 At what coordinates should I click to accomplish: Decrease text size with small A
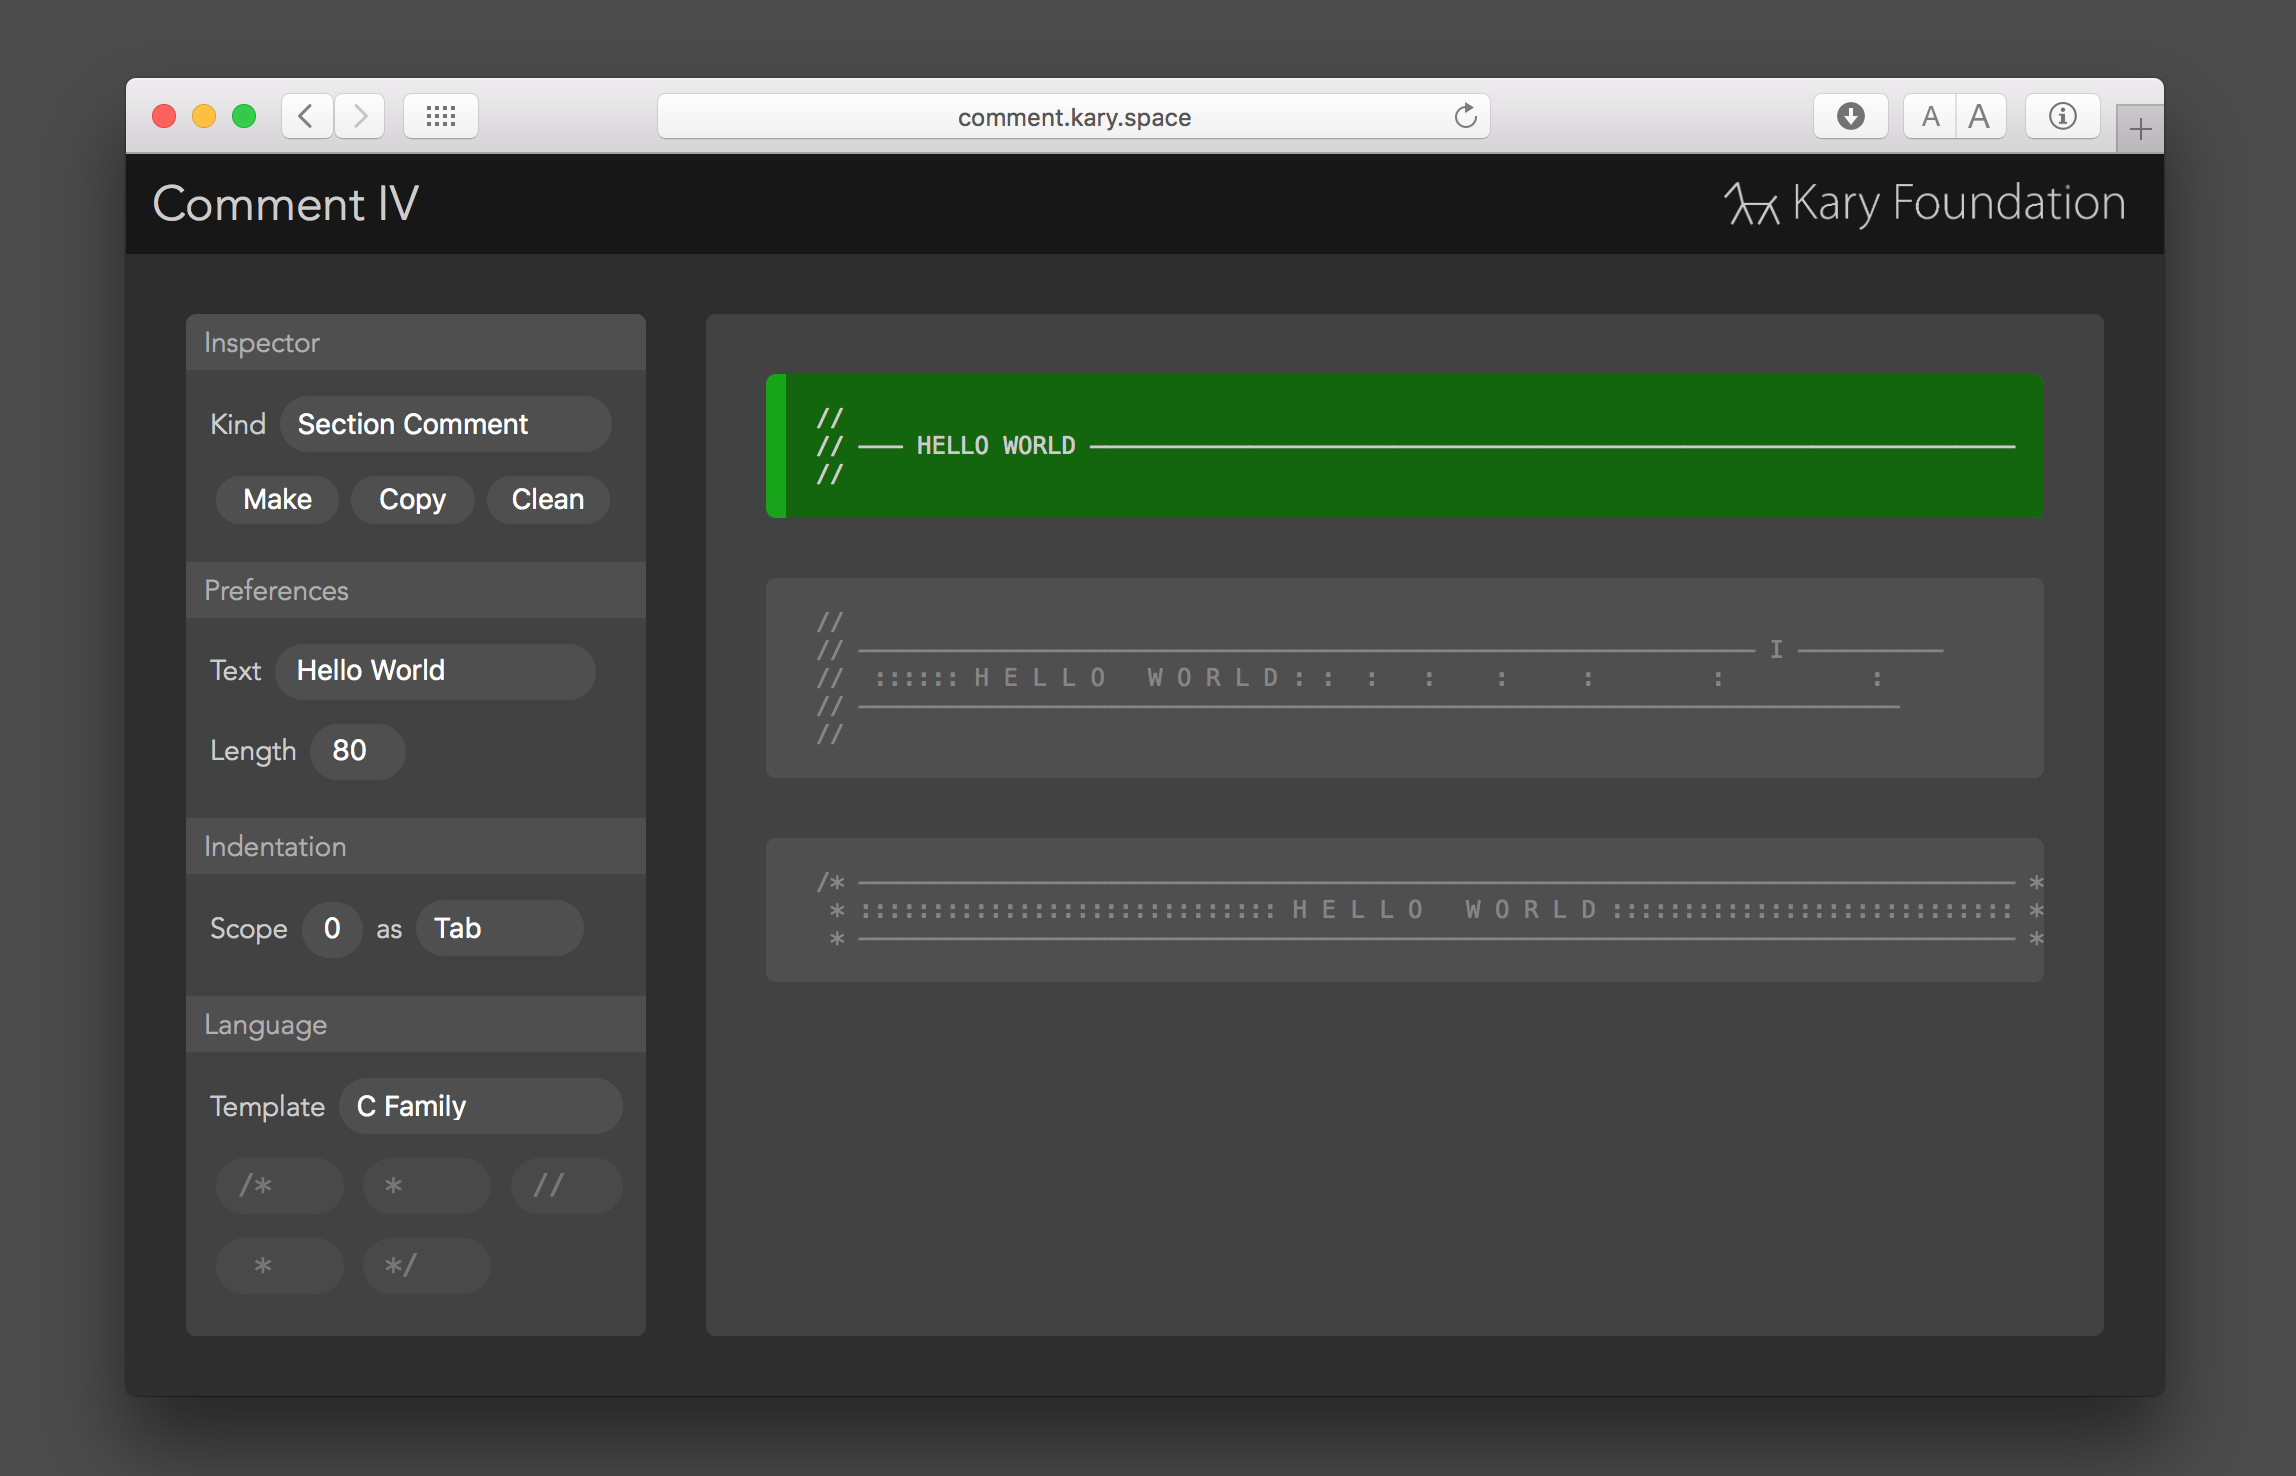point(1930,117)
